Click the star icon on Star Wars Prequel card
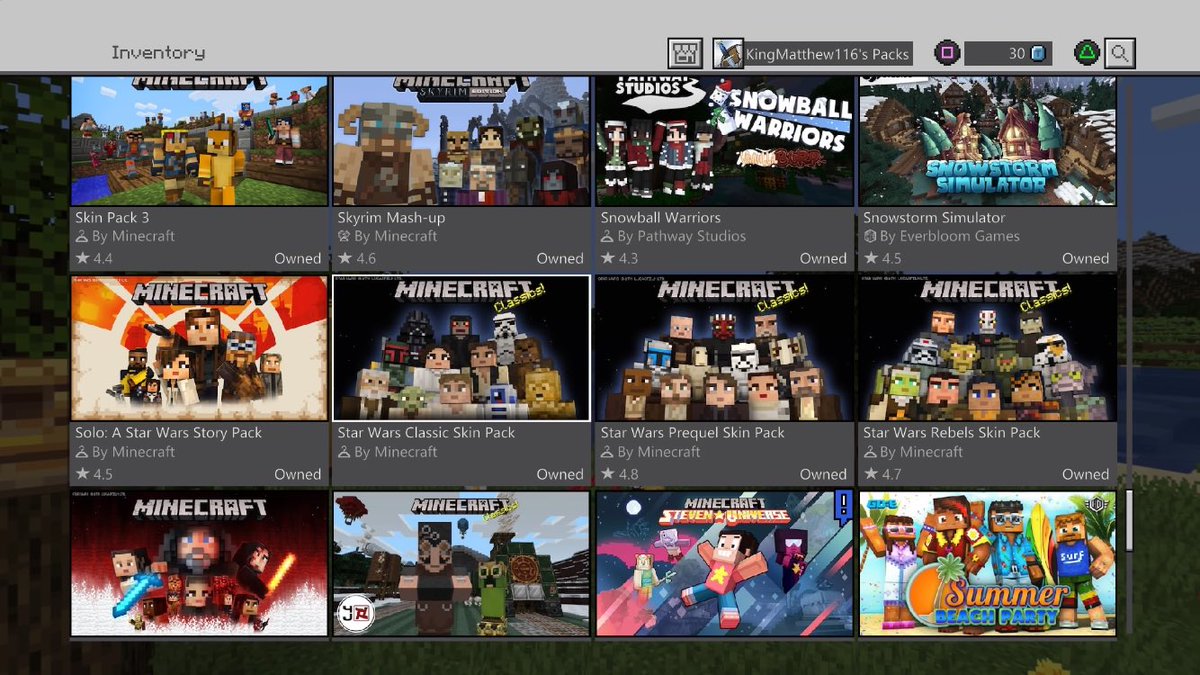1200x675 pixels. click(x=608, y=474)
